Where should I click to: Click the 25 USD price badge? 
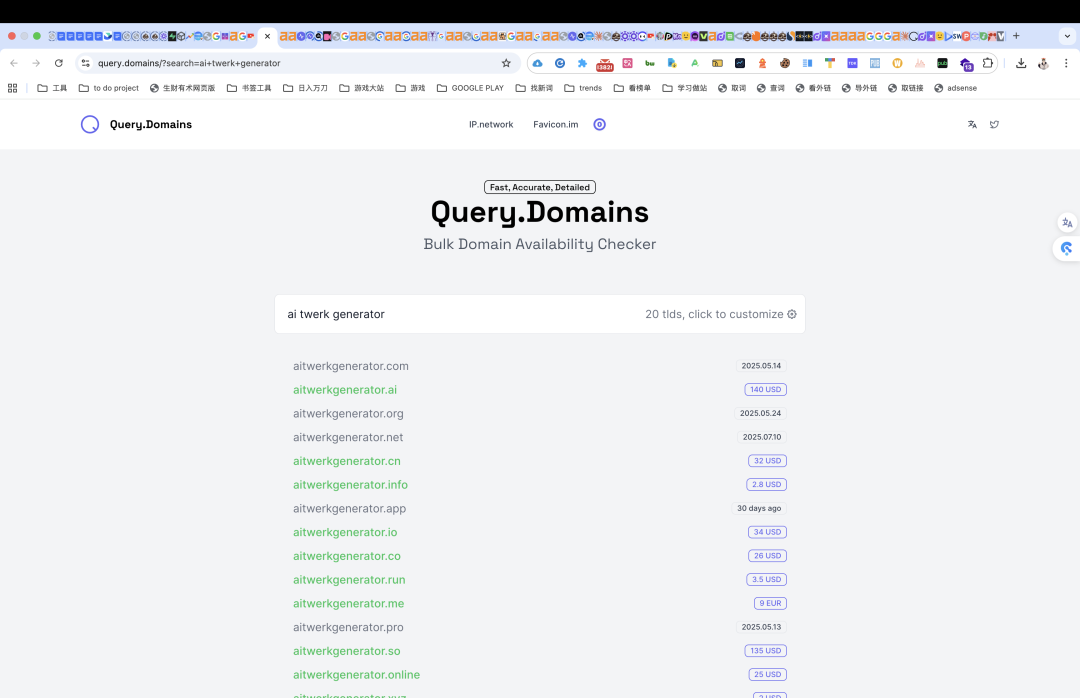pyautogui.click(x=767, y=675)
